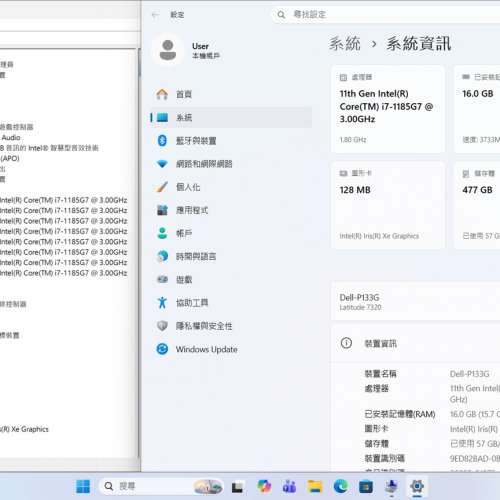Open the User account profile picture

click(x=168, y=50)
